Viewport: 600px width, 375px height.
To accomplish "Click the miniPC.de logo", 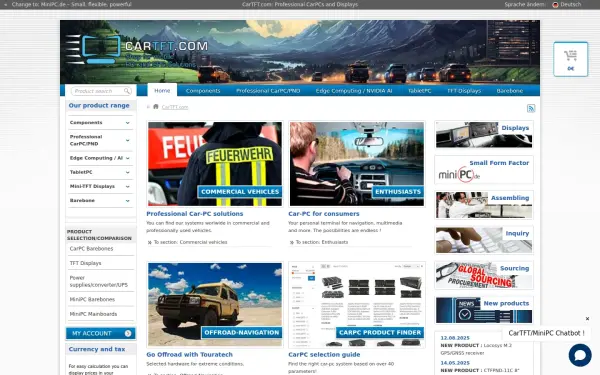I will [459, 175].
